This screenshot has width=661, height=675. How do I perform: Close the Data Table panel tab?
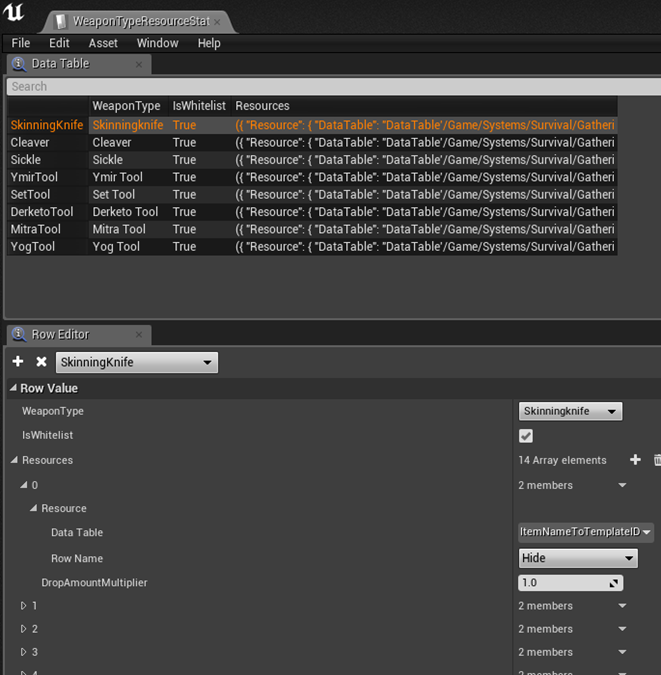(139, 64)
